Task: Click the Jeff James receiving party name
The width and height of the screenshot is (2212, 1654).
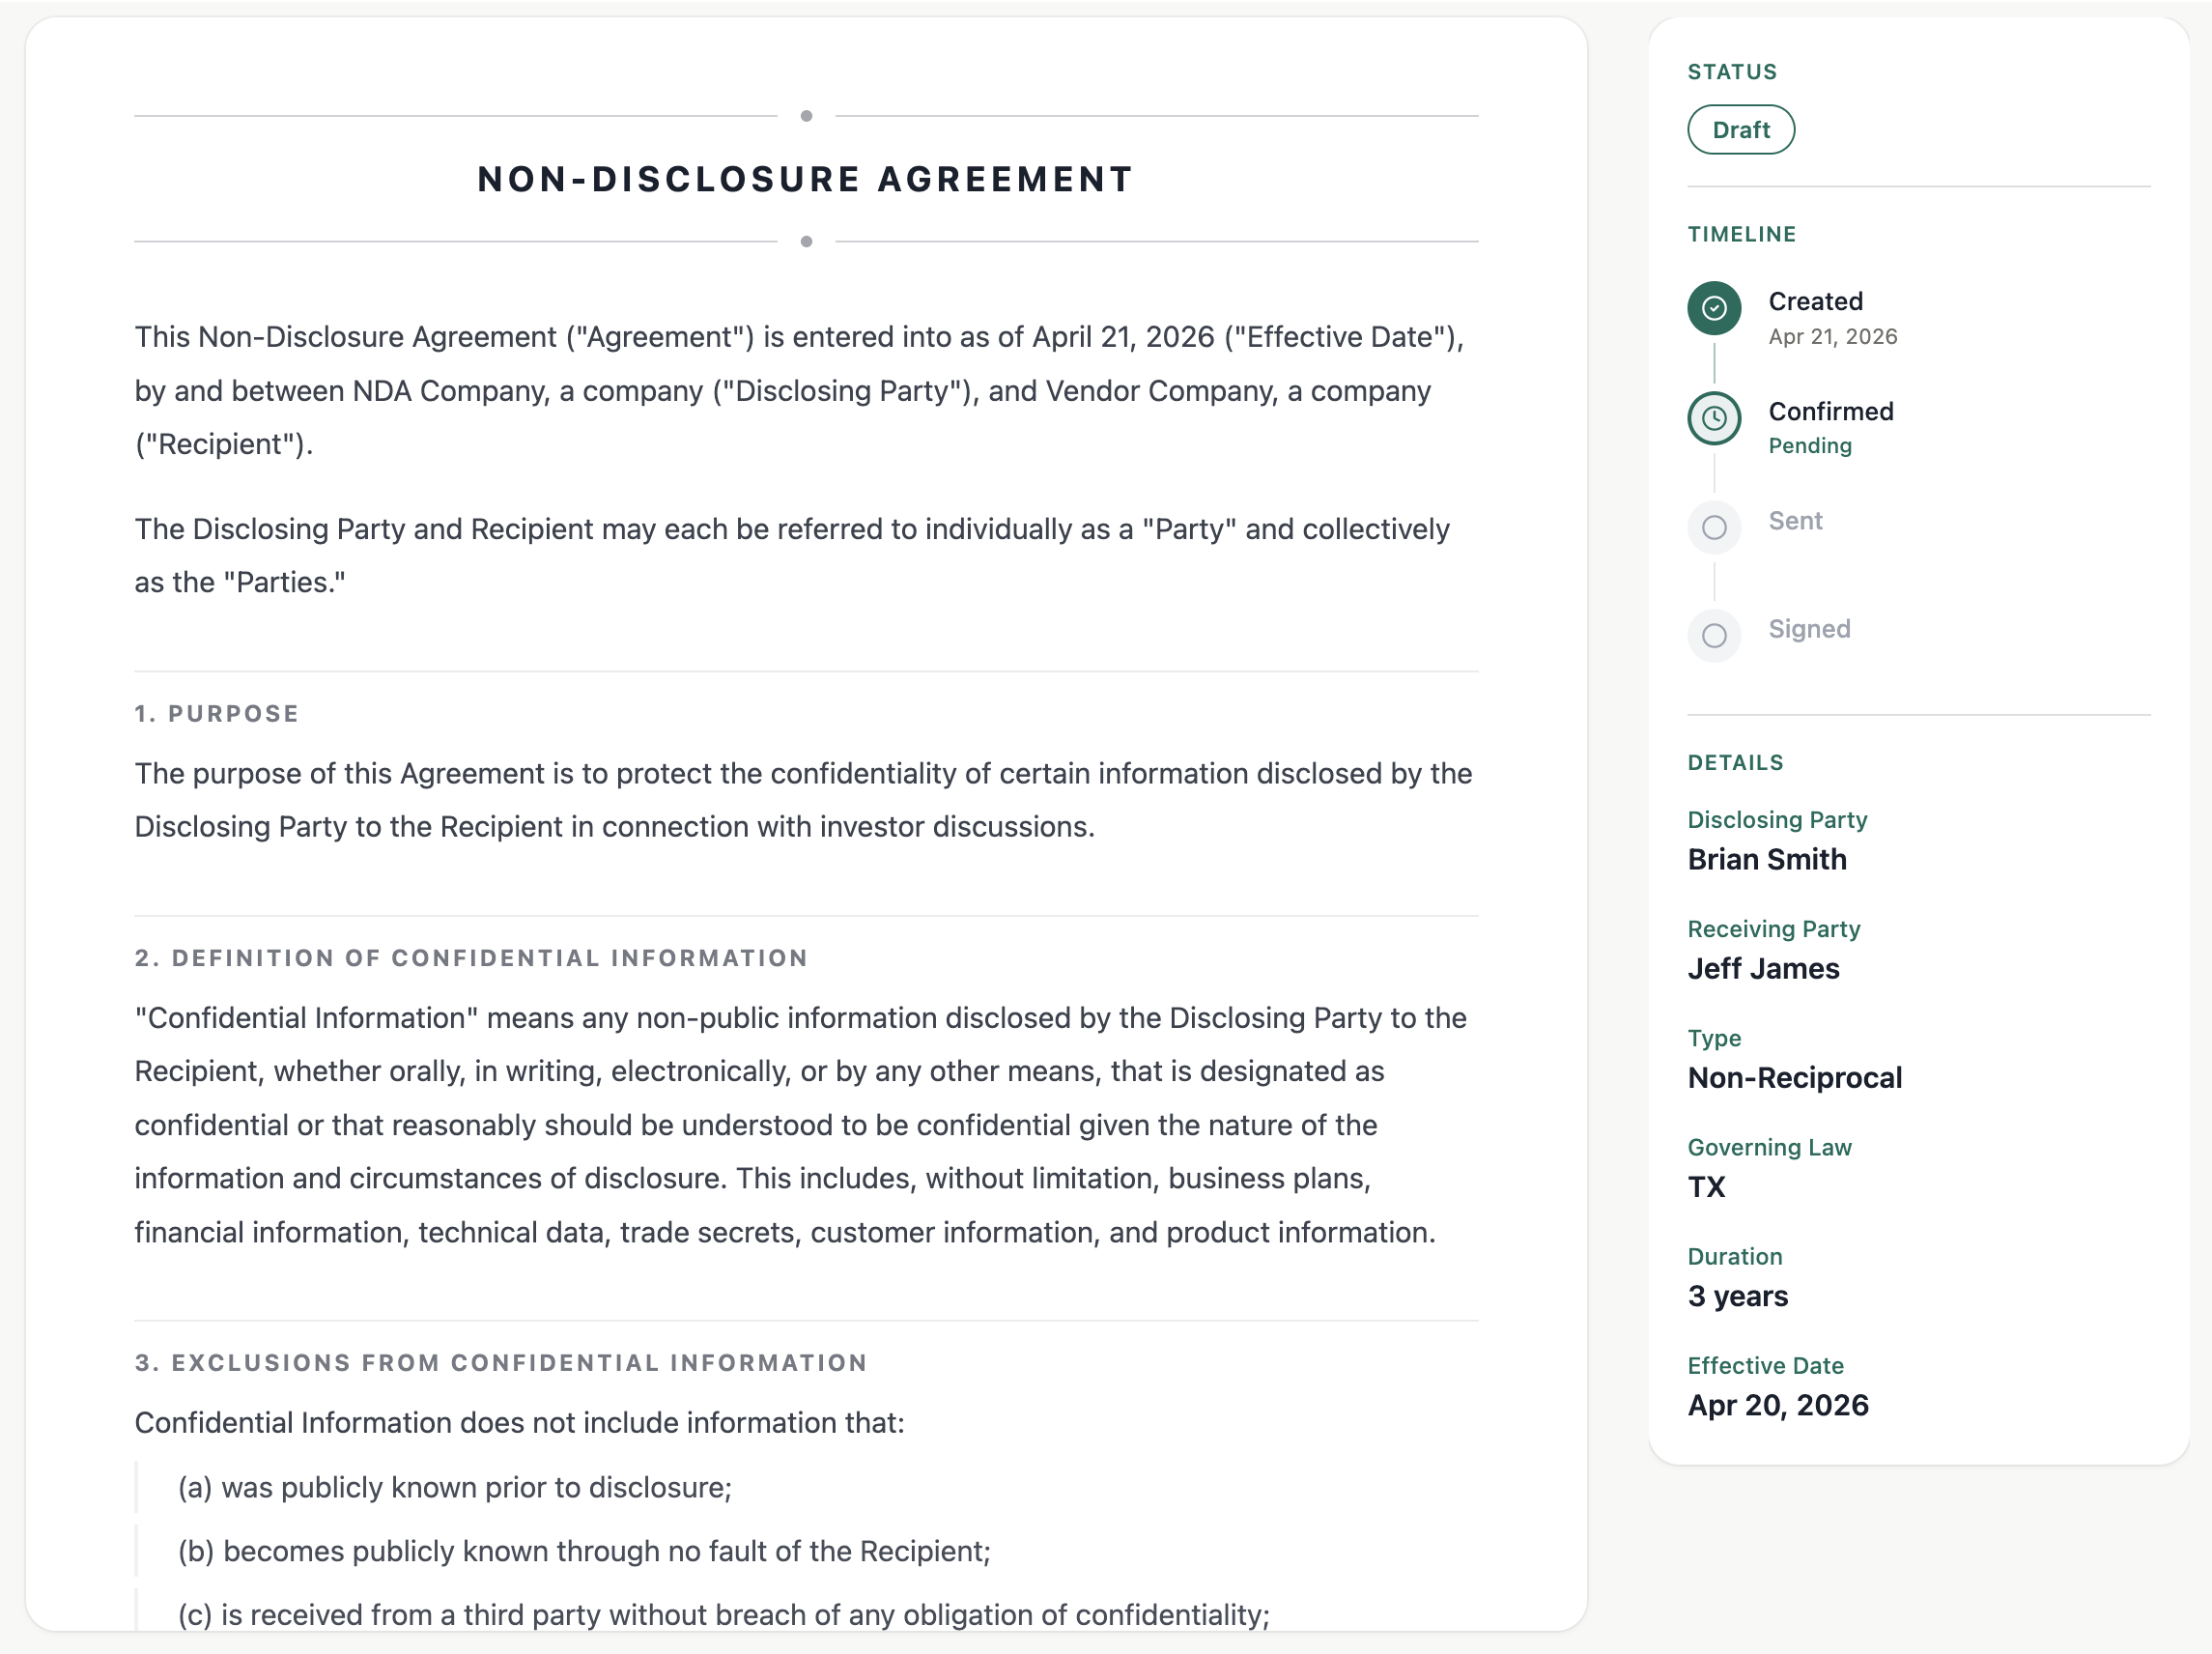Action: tap(1763, 969)
